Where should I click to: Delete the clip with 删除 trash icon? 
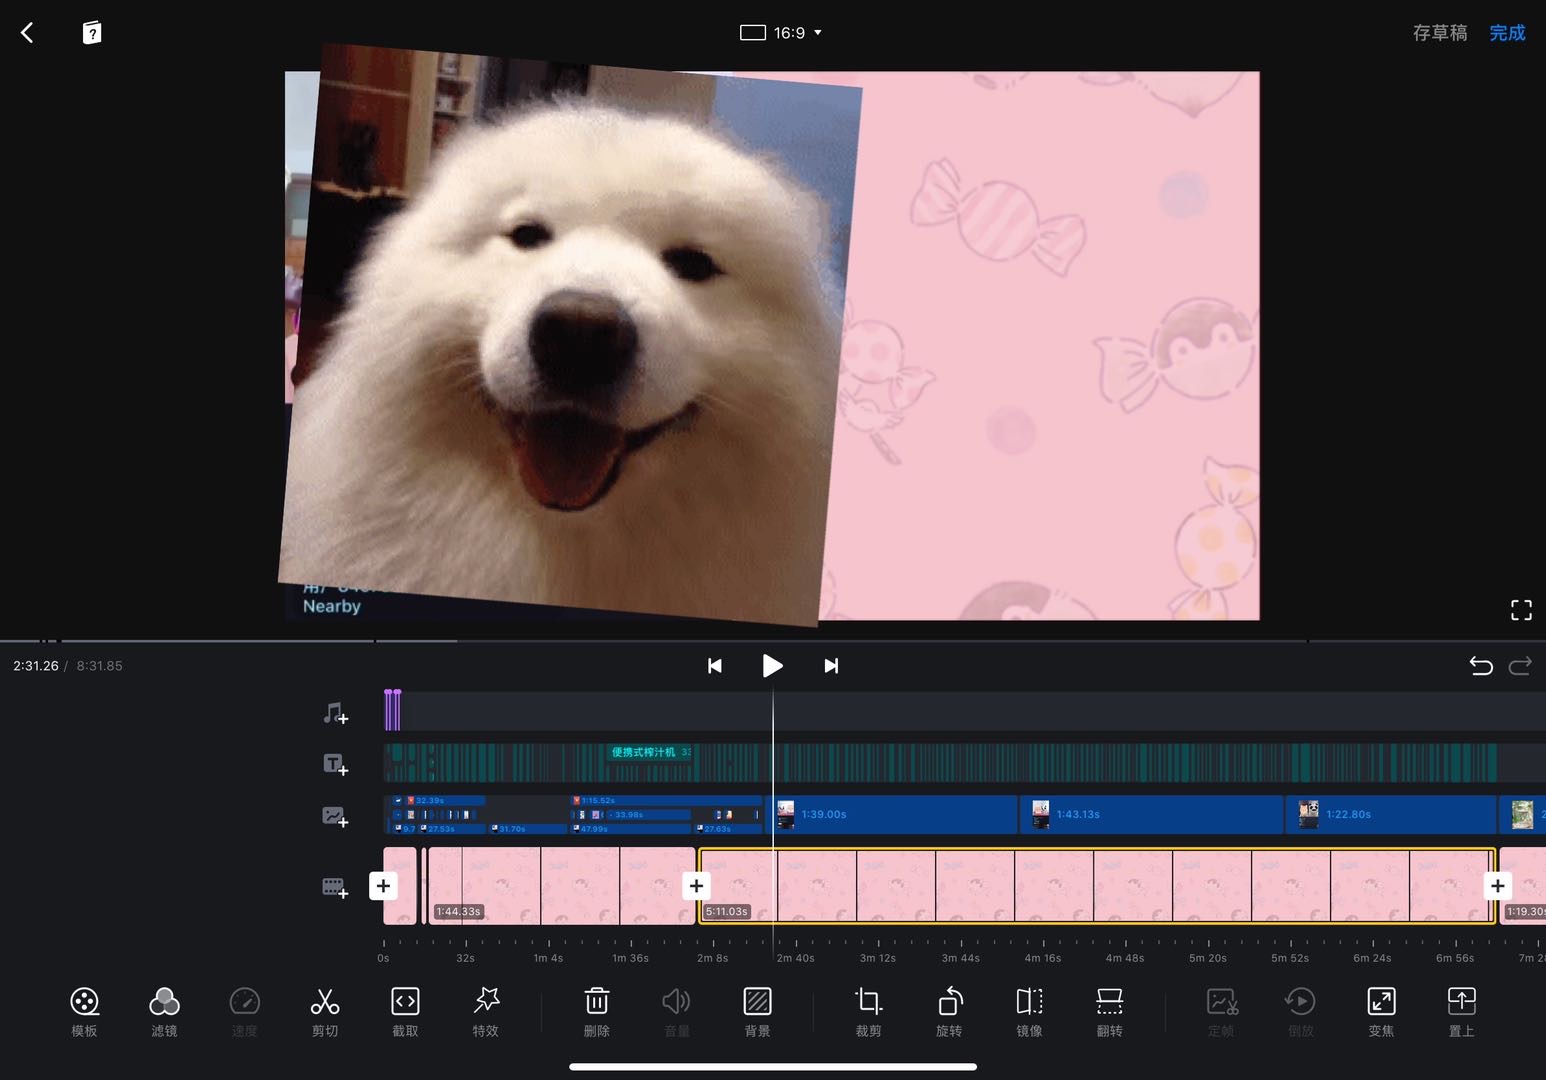click(597, 1011)
